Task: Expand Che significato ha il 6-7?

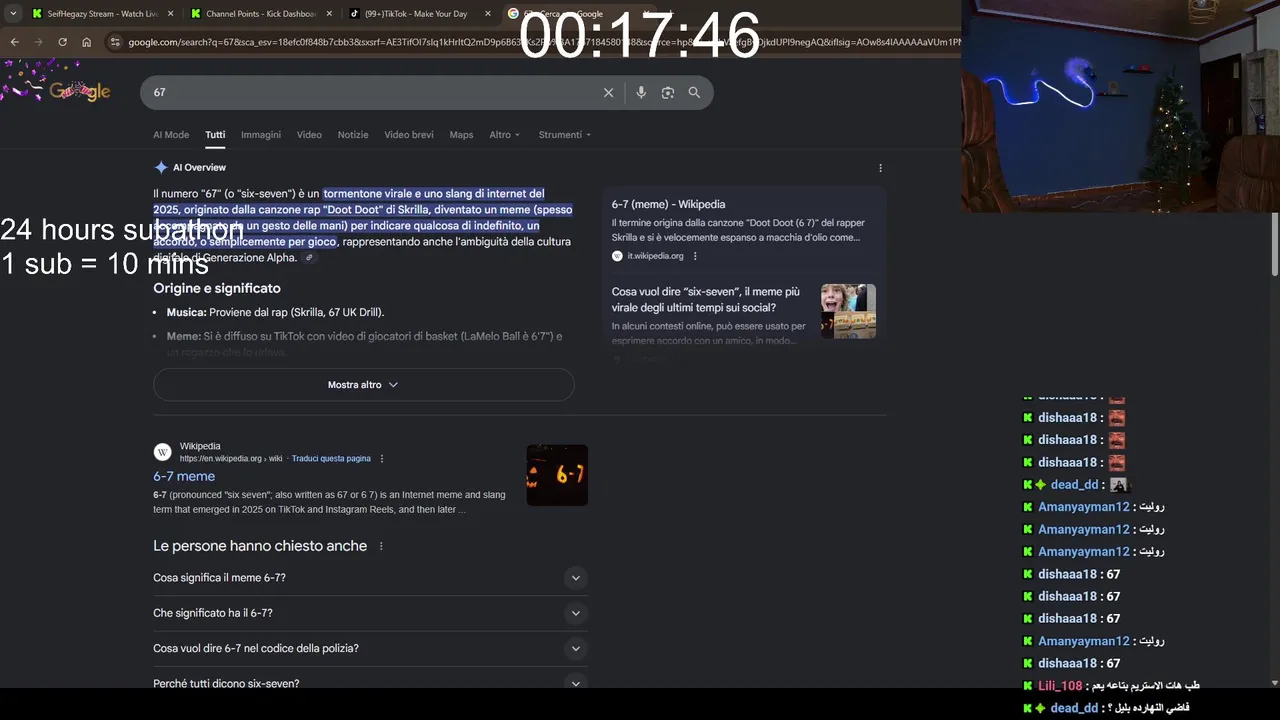Action: (370, 613)
